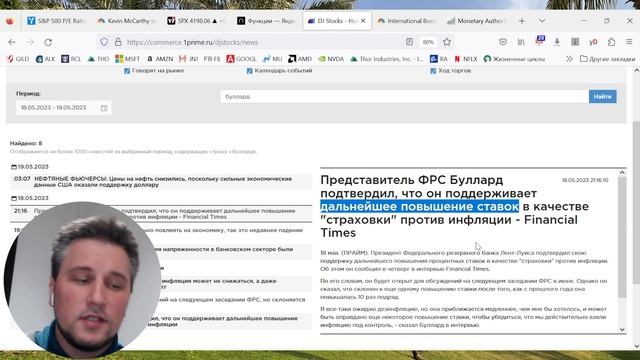Open the BA bookmark

coord(439,59)
